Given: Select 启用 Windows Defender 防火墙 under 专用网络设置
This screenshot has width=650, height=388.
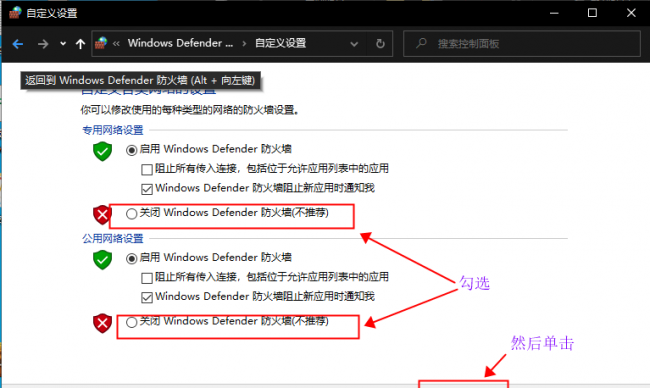Looking at the screenshot, I should 131,150.
